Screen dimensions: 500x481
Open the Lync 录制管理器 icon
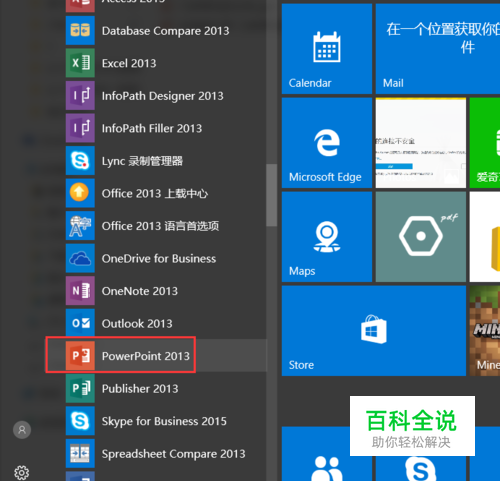pyautogui.click(x=80, y=161)
